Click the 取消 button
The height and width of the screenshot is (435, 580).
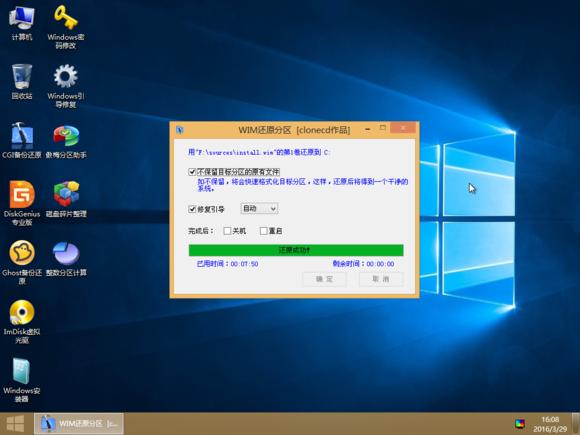pyautogui.click(x=381, y=279)
